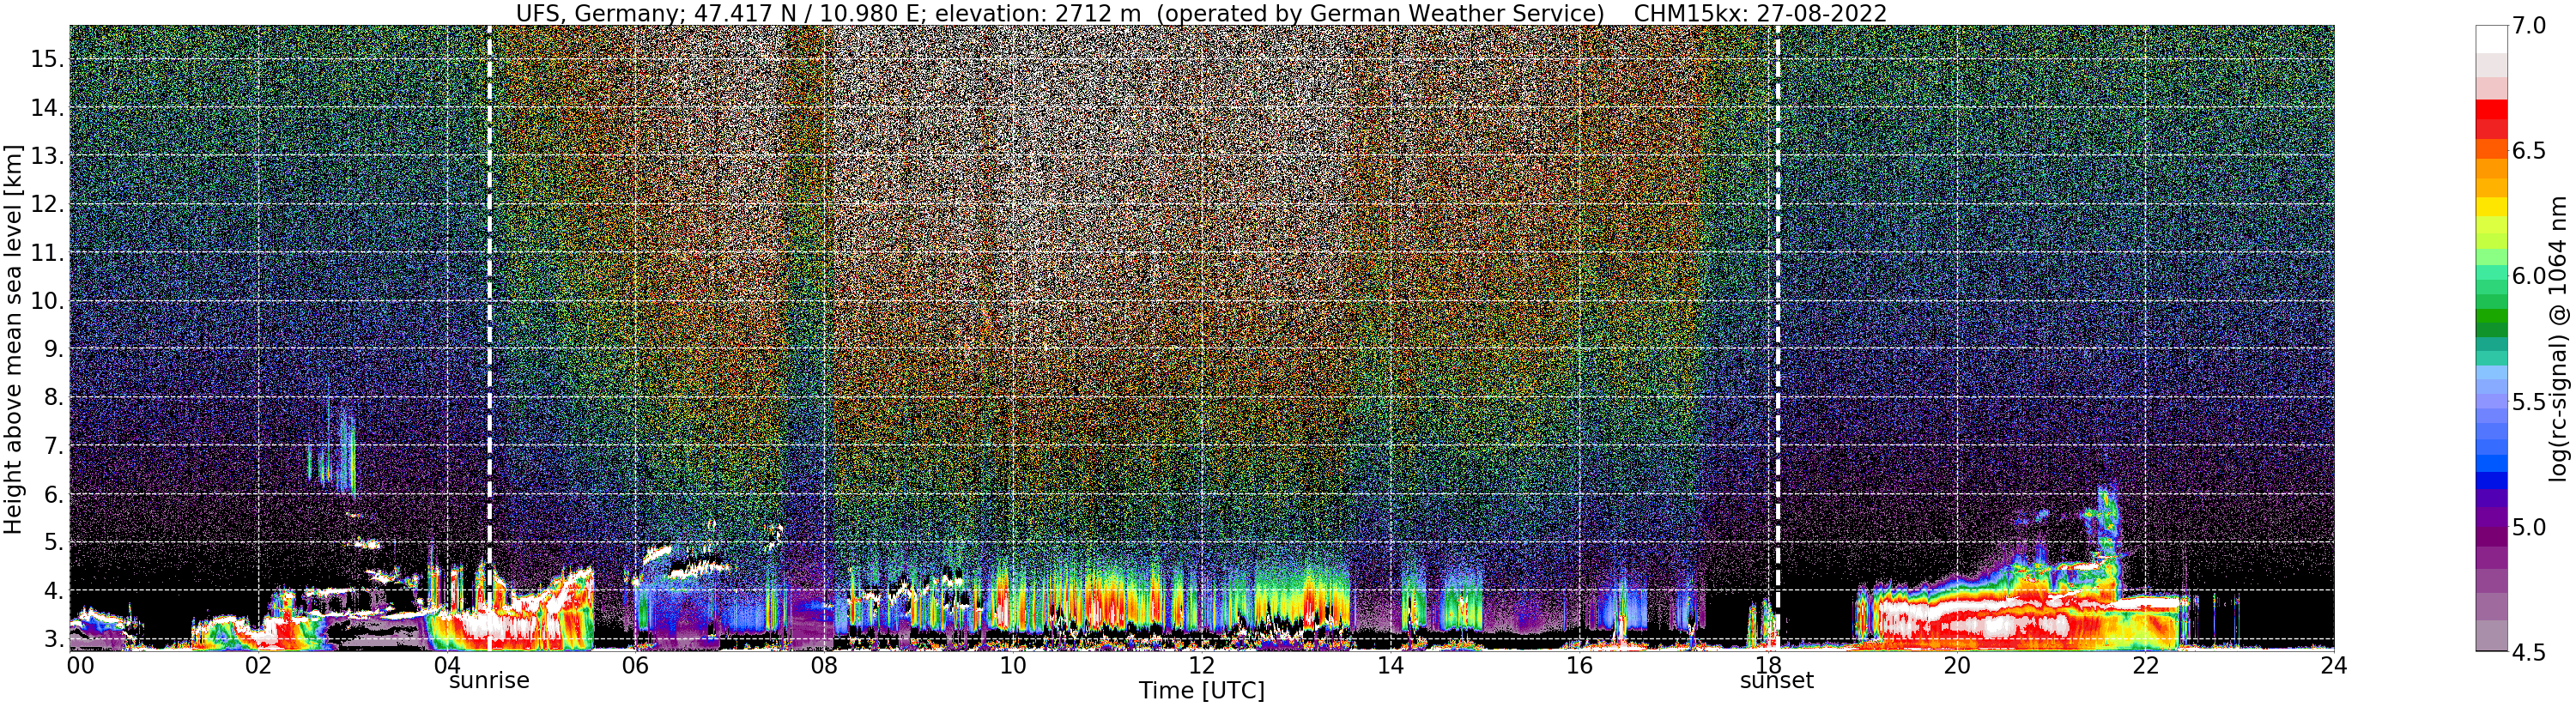Click the '24' tick on the time axis
Viewport: 2576px width, 707px height.
click(2333, 664)
